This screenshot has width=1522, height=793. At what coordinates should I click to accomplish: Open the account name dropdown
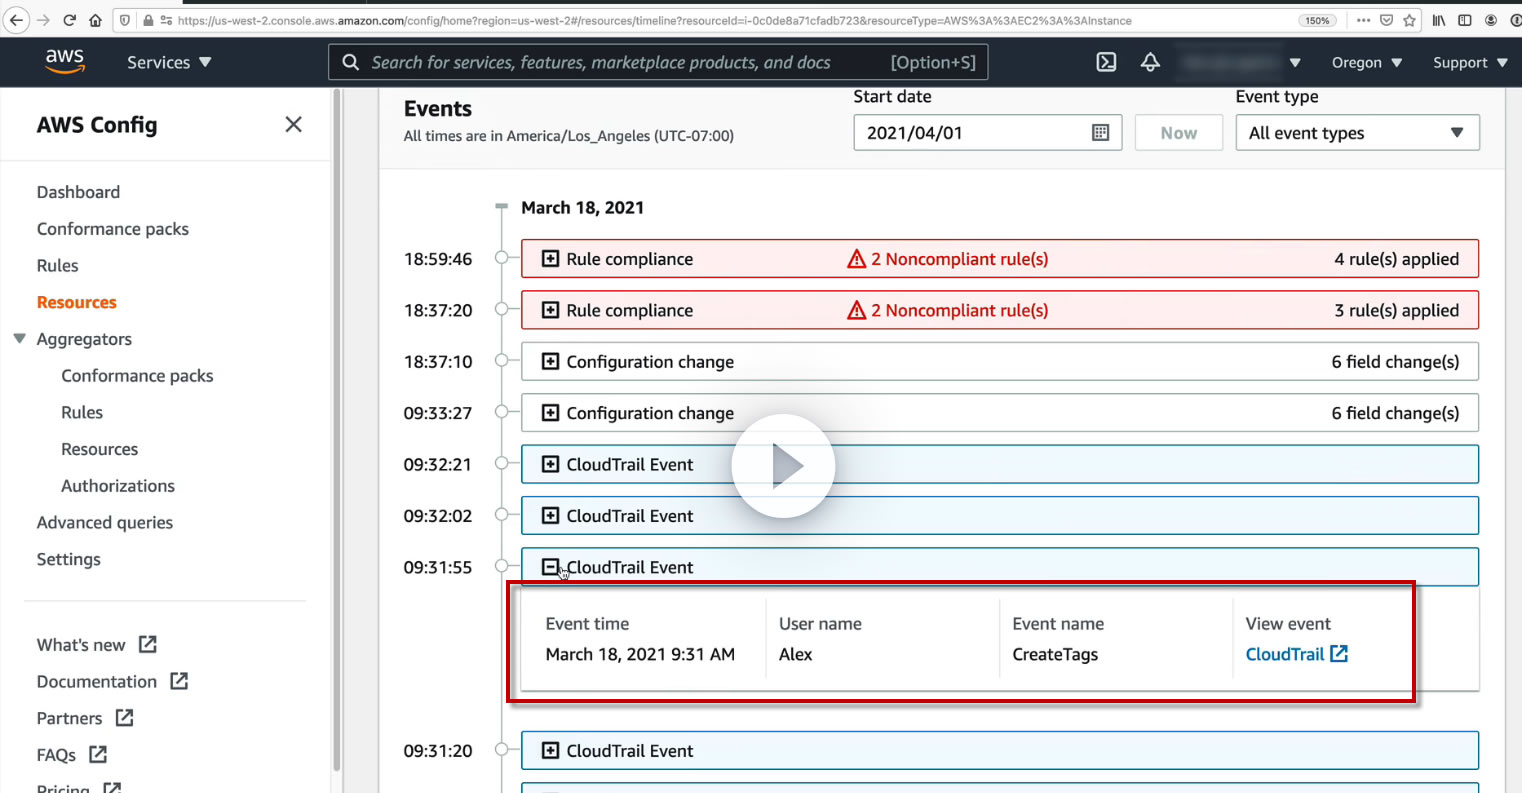(1239, 62)
